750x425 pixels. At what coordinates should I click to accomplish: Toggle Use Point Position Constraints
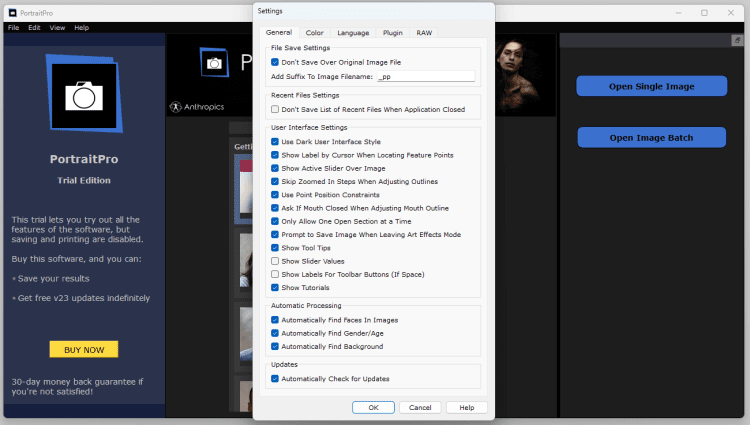coord(275,195)
